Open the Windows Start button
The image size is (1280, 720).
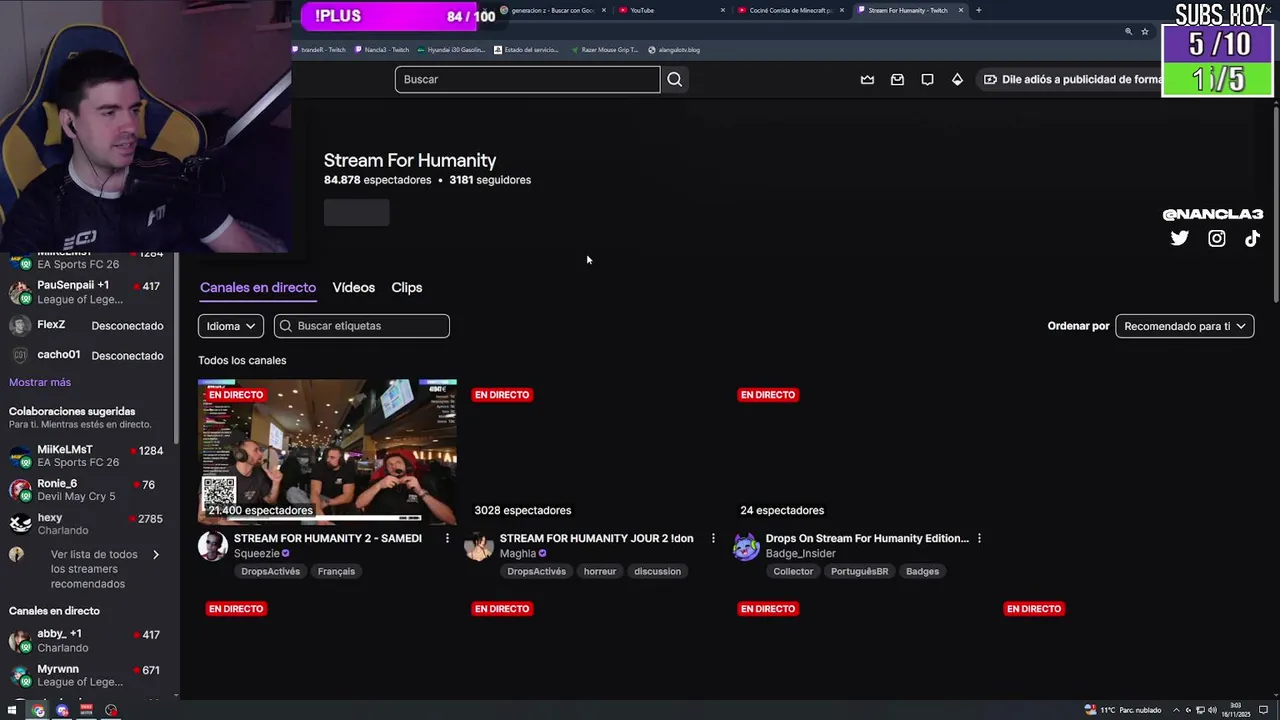[x=12, y=710]
